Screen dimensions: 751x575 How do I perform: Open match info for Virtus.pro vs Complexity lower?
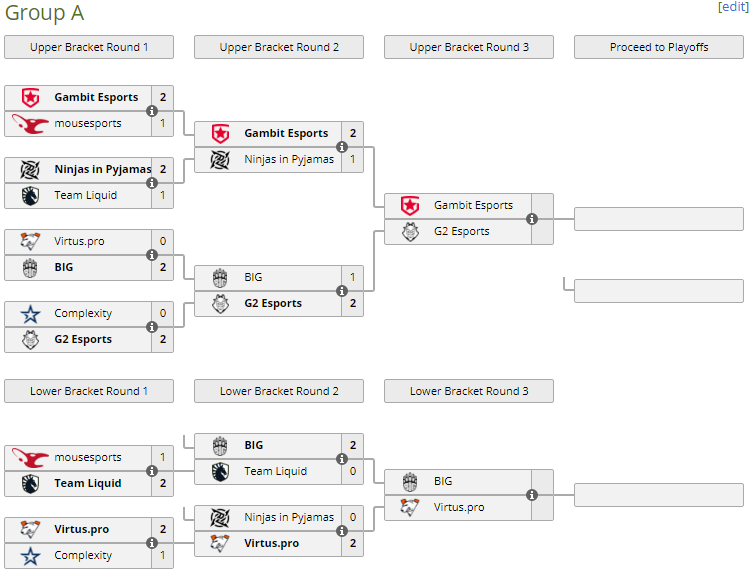click(152, 543)
